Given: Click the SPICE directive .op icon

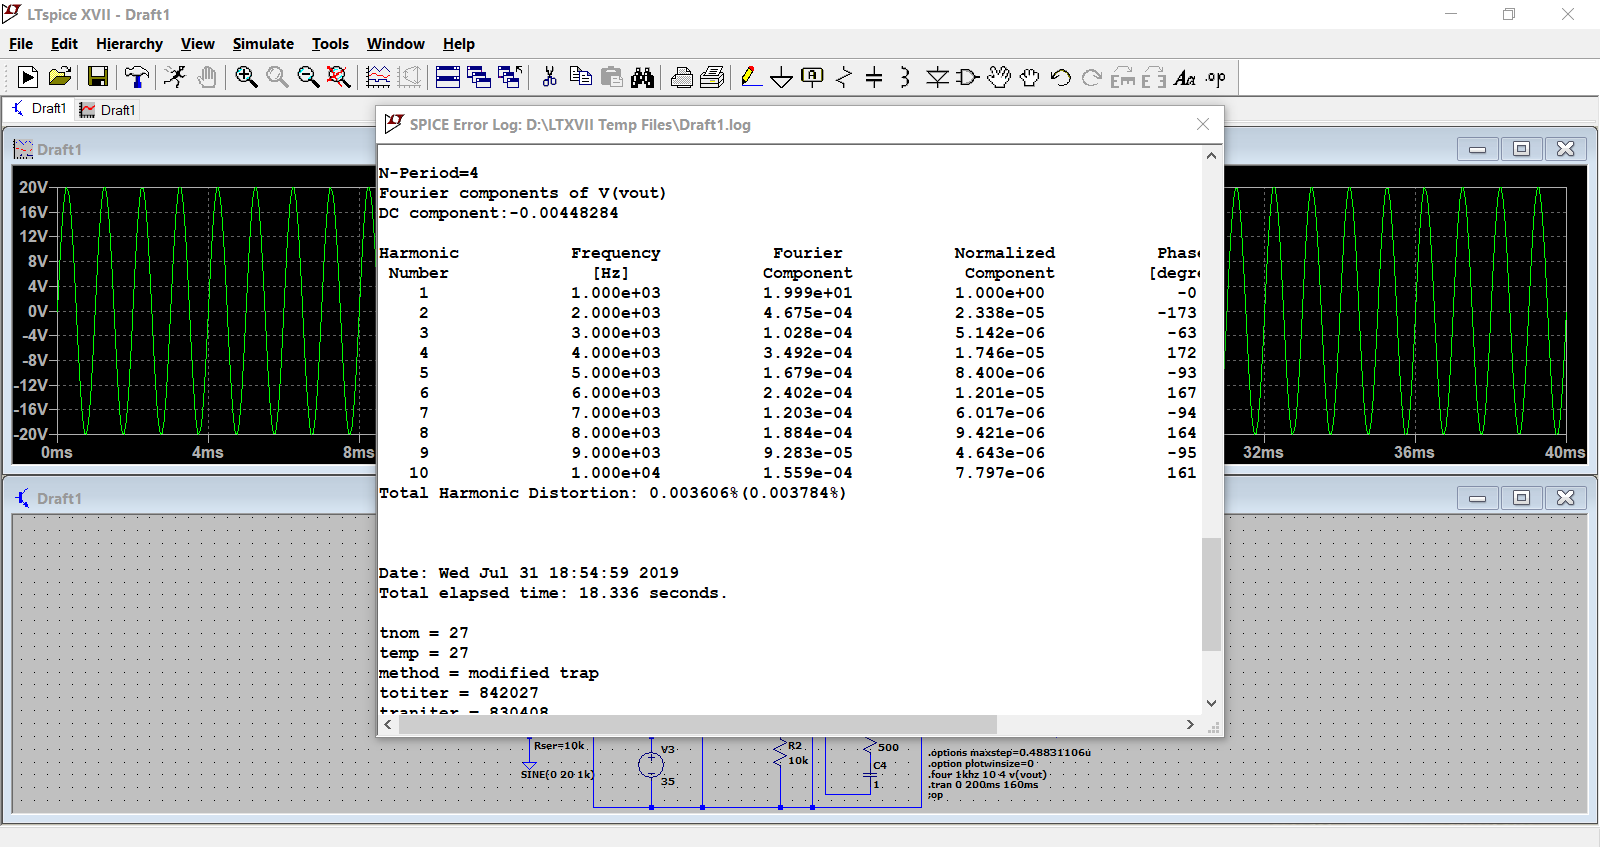Looking at the screenshot, I should point(1216,77).
